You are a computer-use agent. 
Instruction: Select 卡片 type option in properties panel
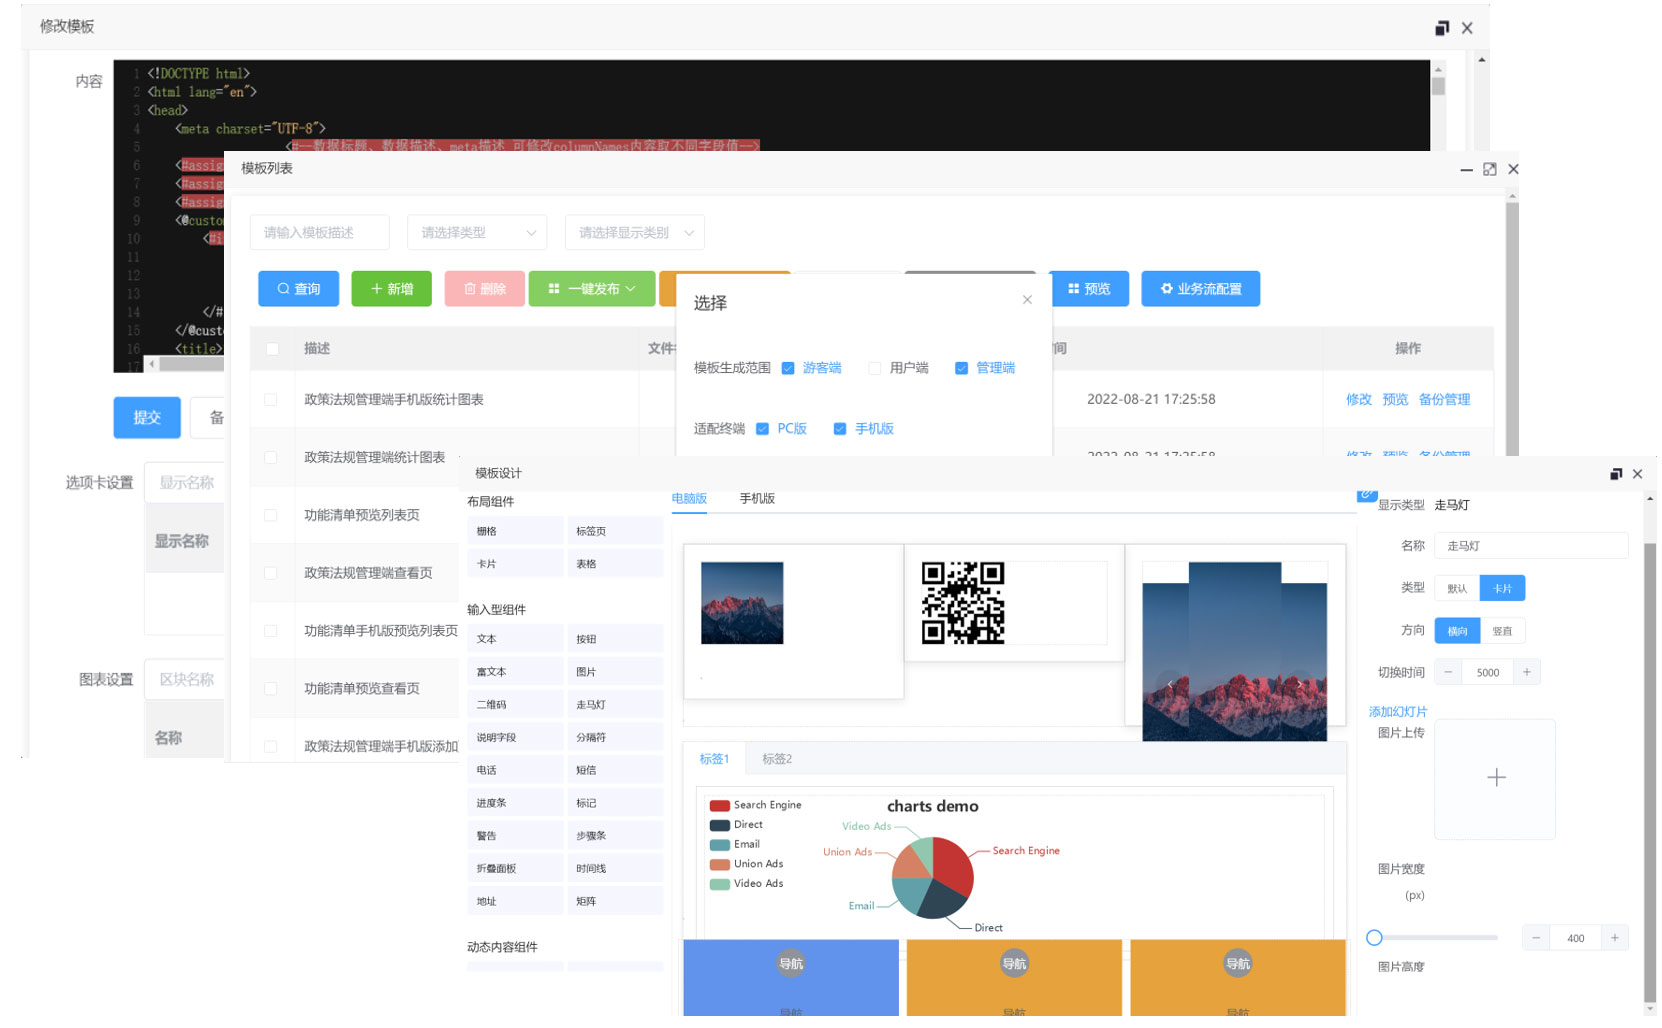(x=1502, y=588)
